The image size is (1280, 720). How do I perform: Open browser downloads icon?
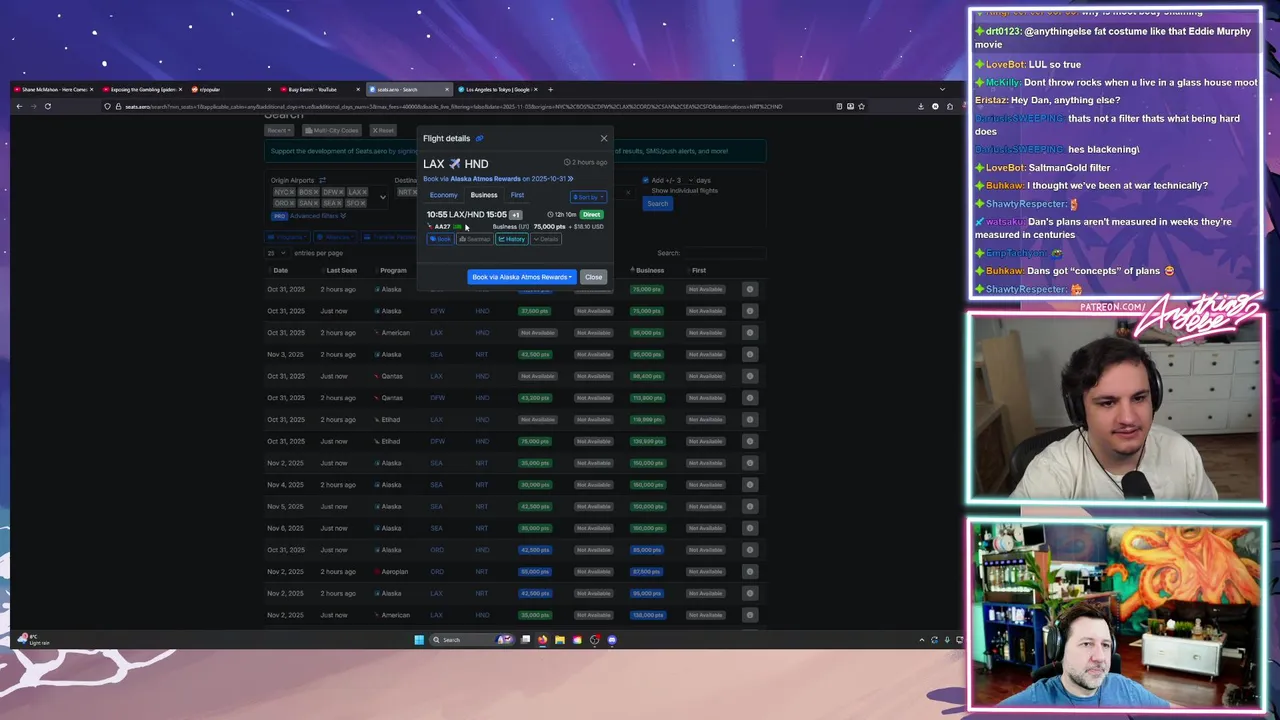click(x=921, y=106)
